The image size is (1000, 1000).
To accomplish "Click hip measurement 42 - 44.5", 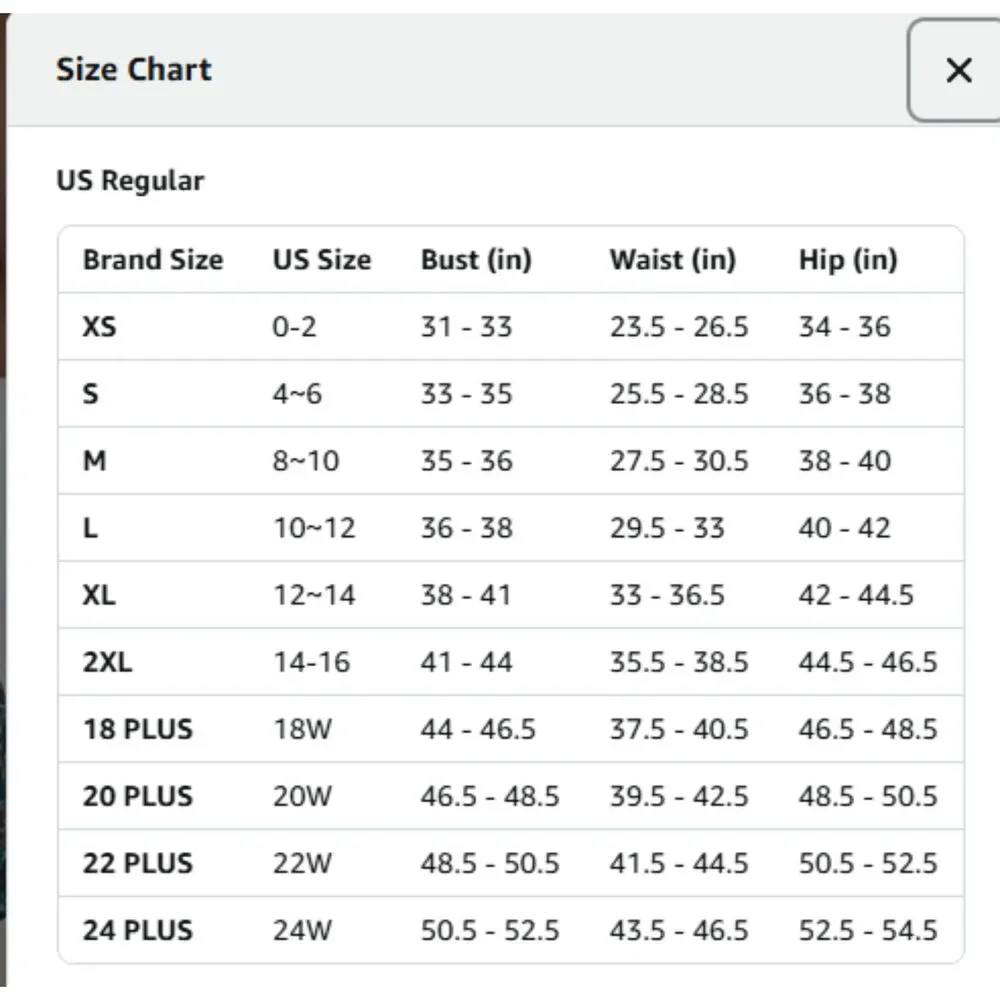I will point(856,595).
